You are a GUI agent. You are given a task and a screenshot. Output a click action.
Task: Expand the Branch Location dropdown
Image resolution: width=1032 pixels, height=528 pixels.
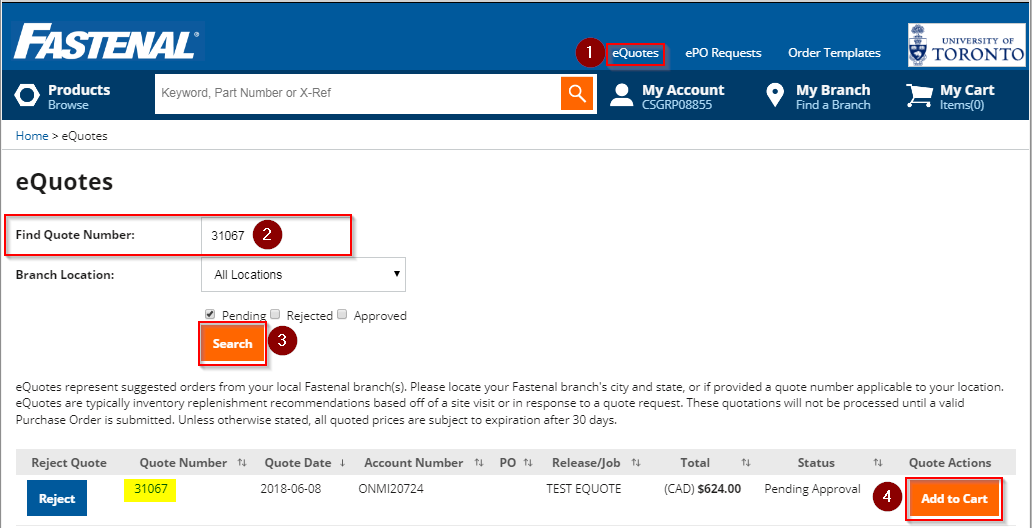(x=303, y=274)
